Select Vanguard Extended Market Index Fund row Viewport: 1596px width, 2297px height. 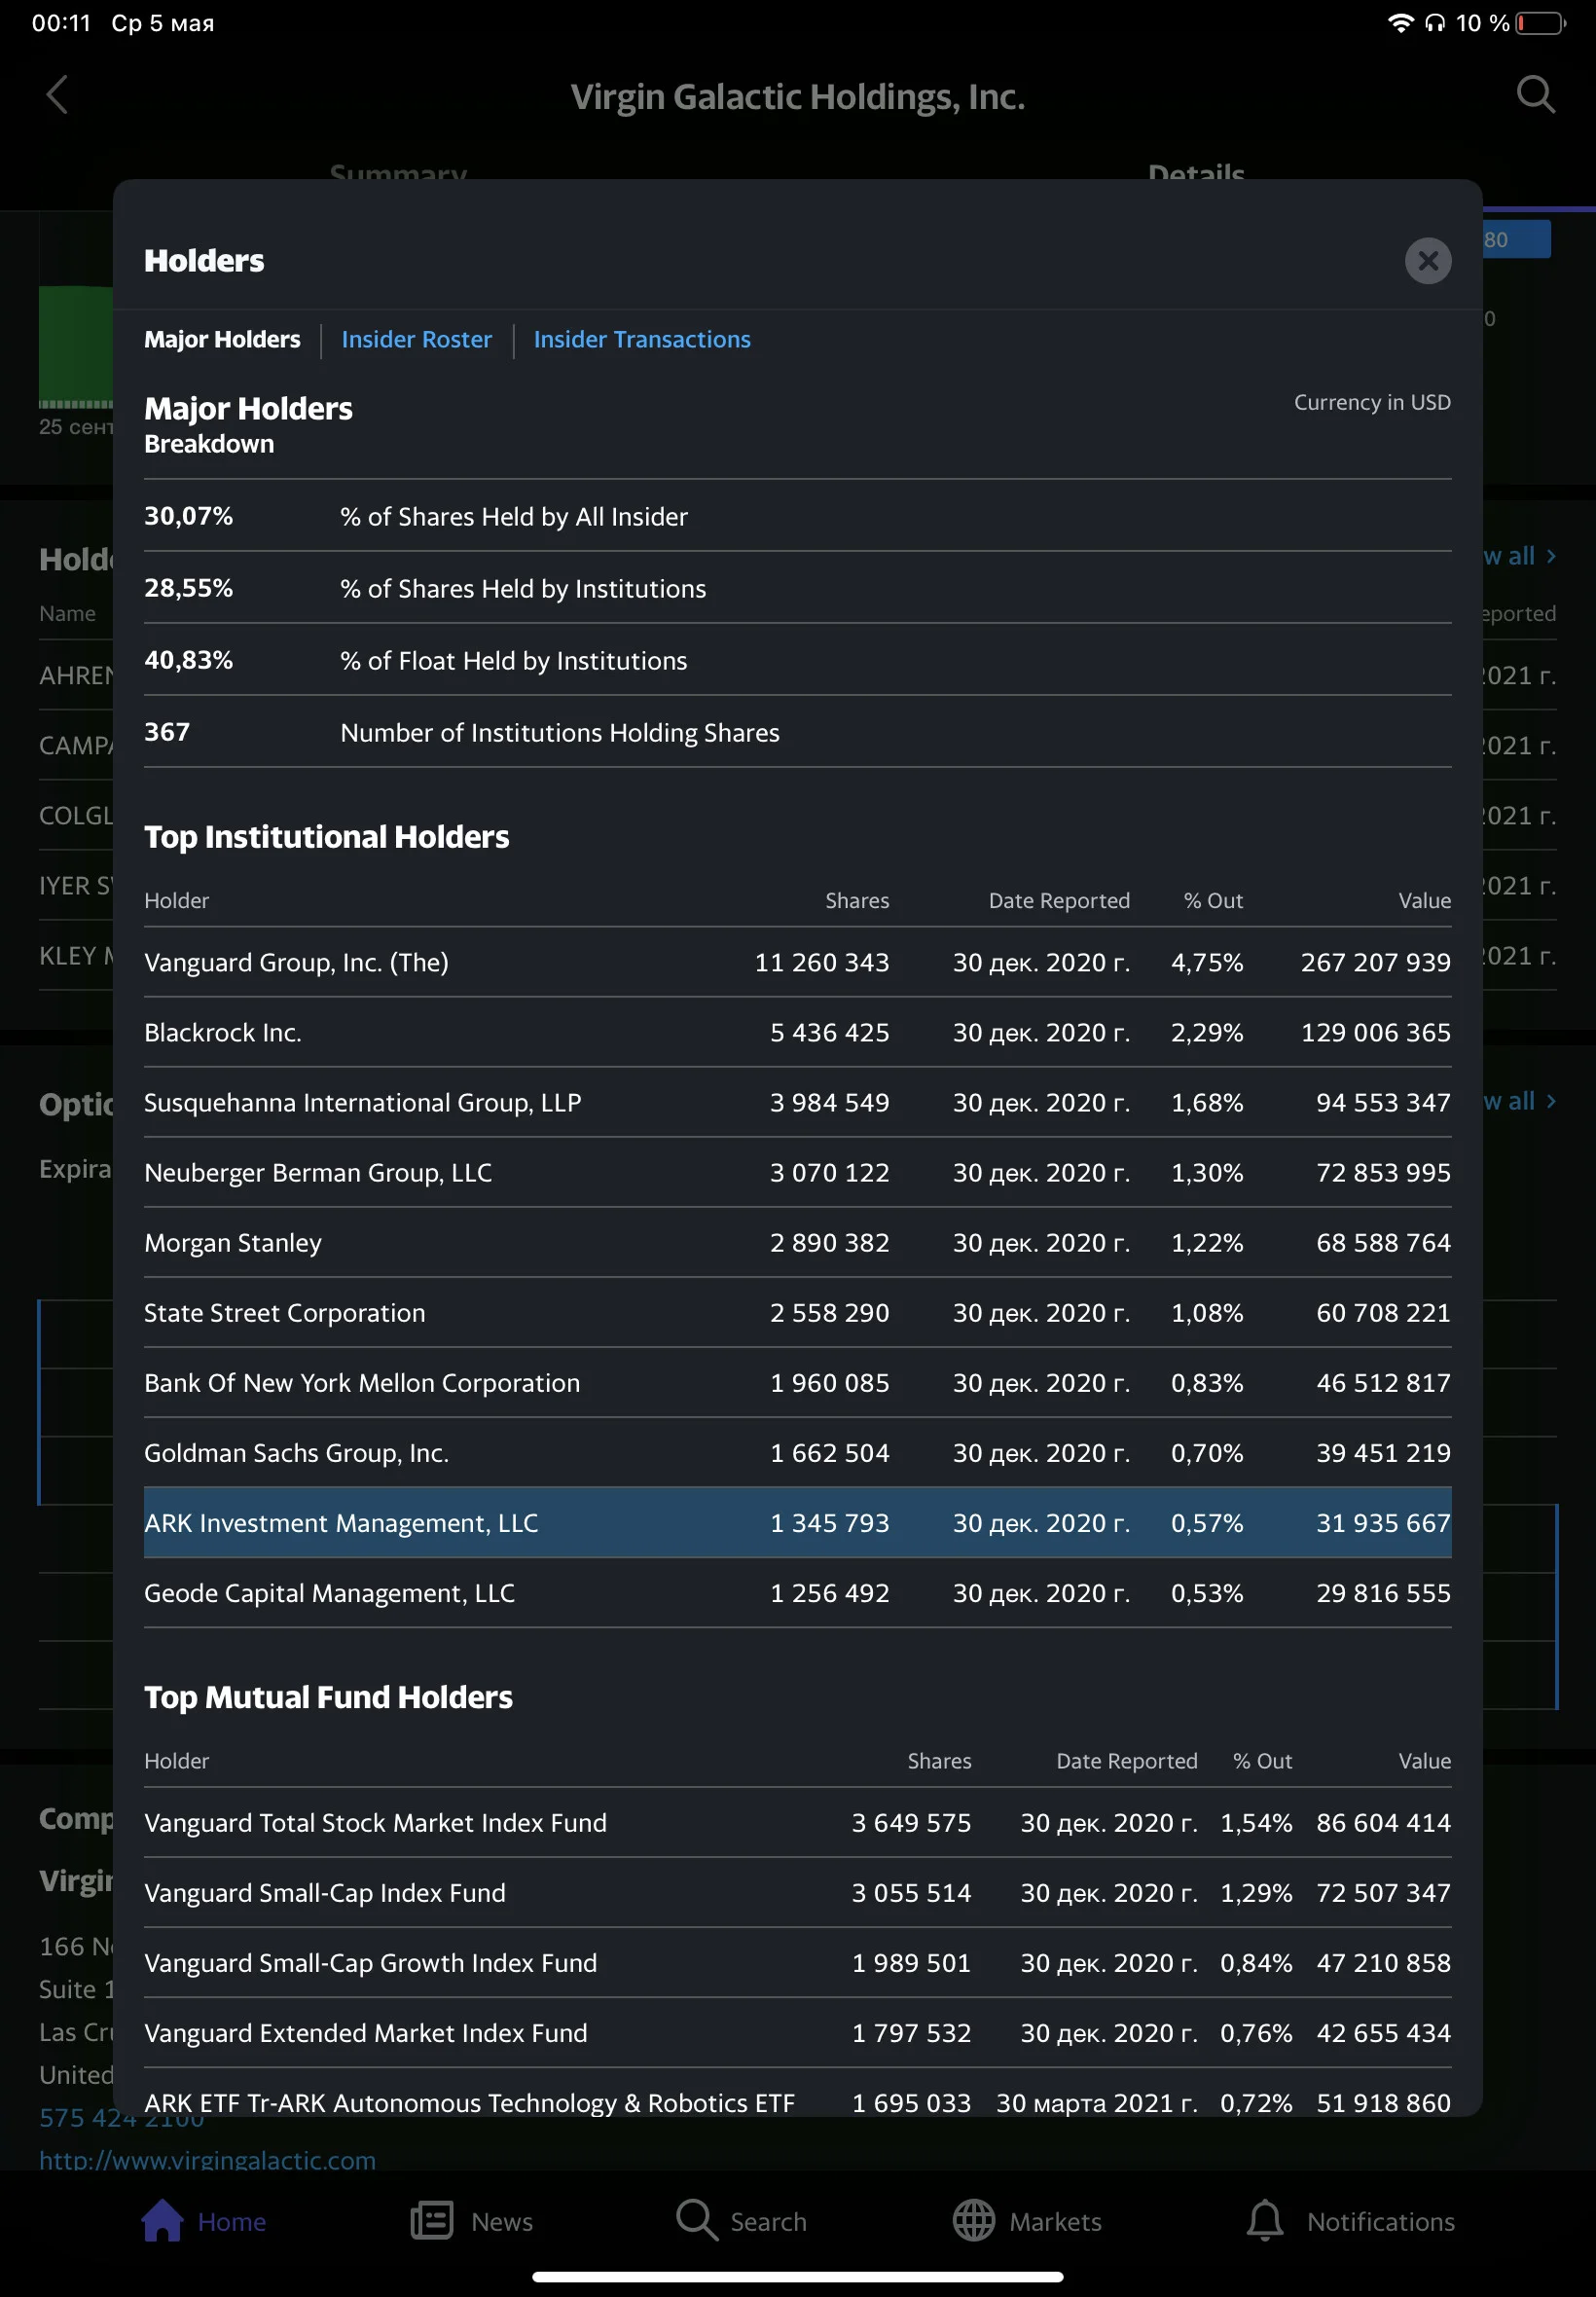click(797, 2032)
